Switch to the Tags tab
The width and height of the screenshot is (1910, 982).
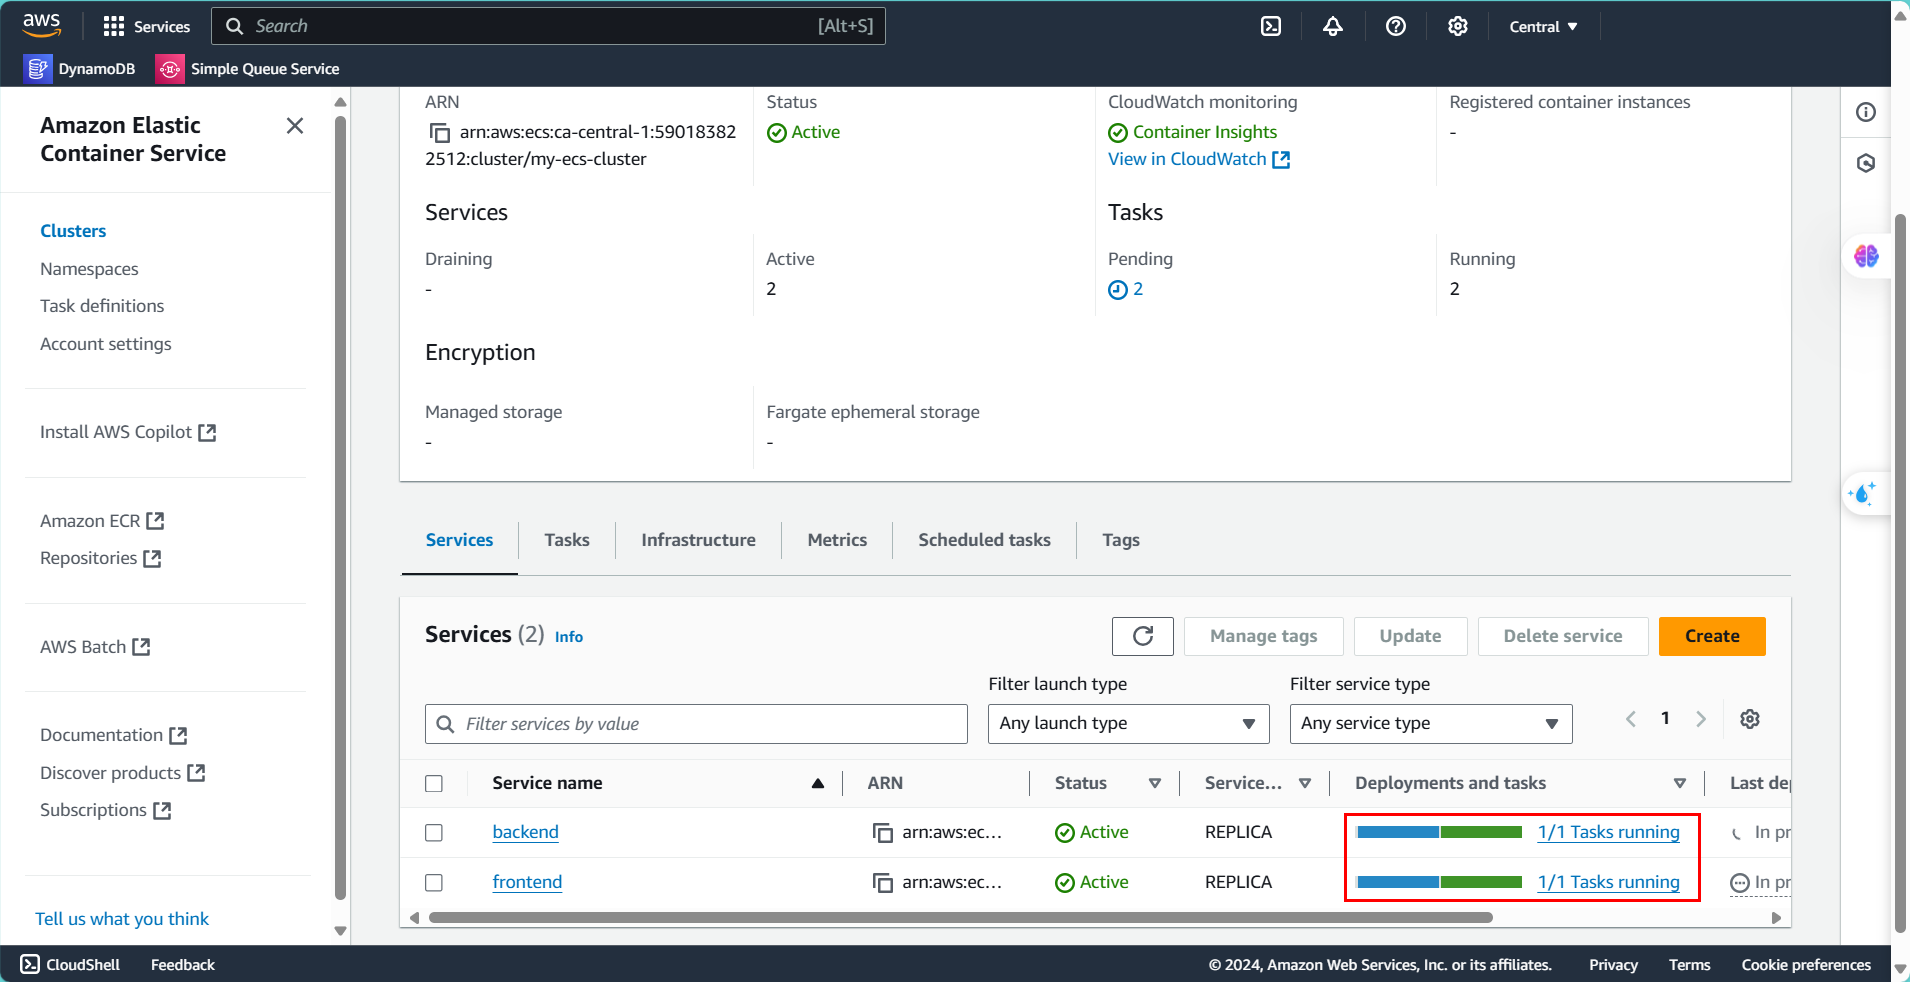coord(1121,540)
